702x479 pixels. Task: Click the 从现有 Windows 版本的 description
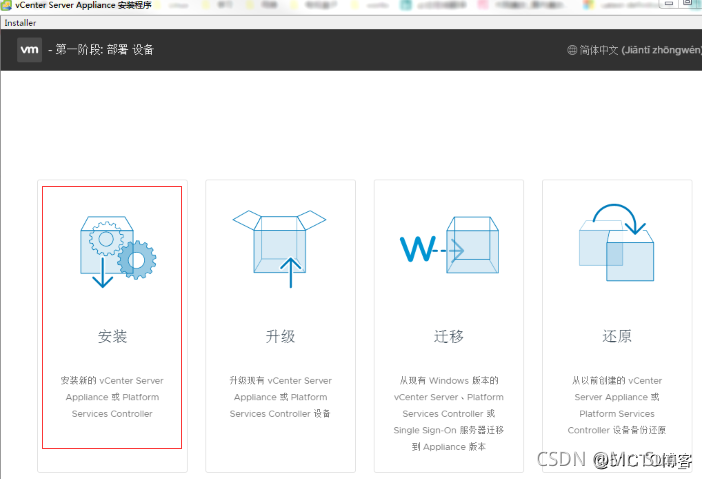point(449,414)
